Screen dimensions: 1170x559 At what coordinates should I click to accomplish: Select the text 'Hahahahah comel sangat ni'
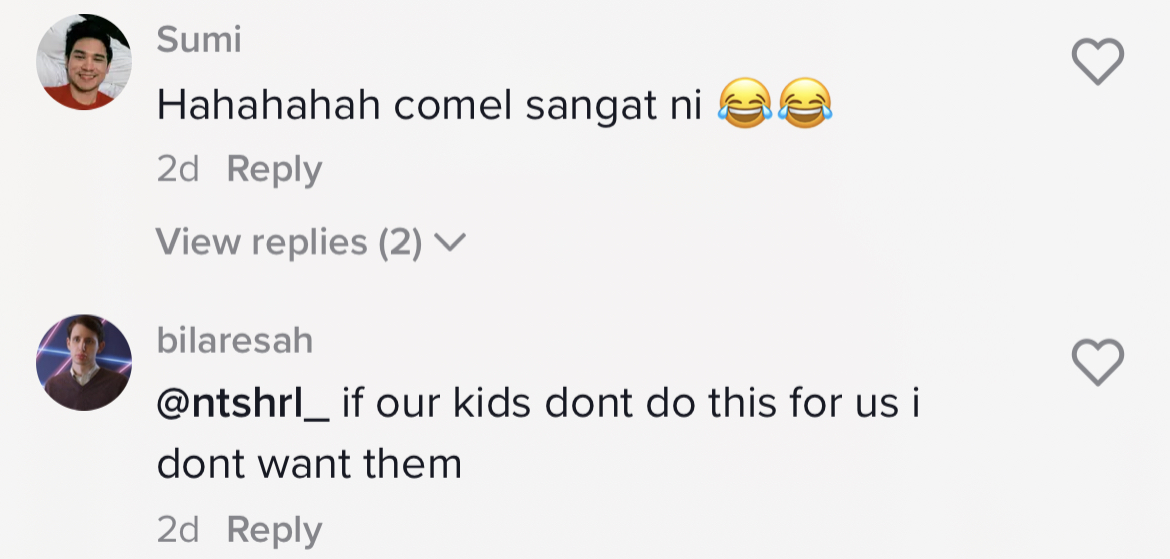pyautogui.click(x=427, y=106)
